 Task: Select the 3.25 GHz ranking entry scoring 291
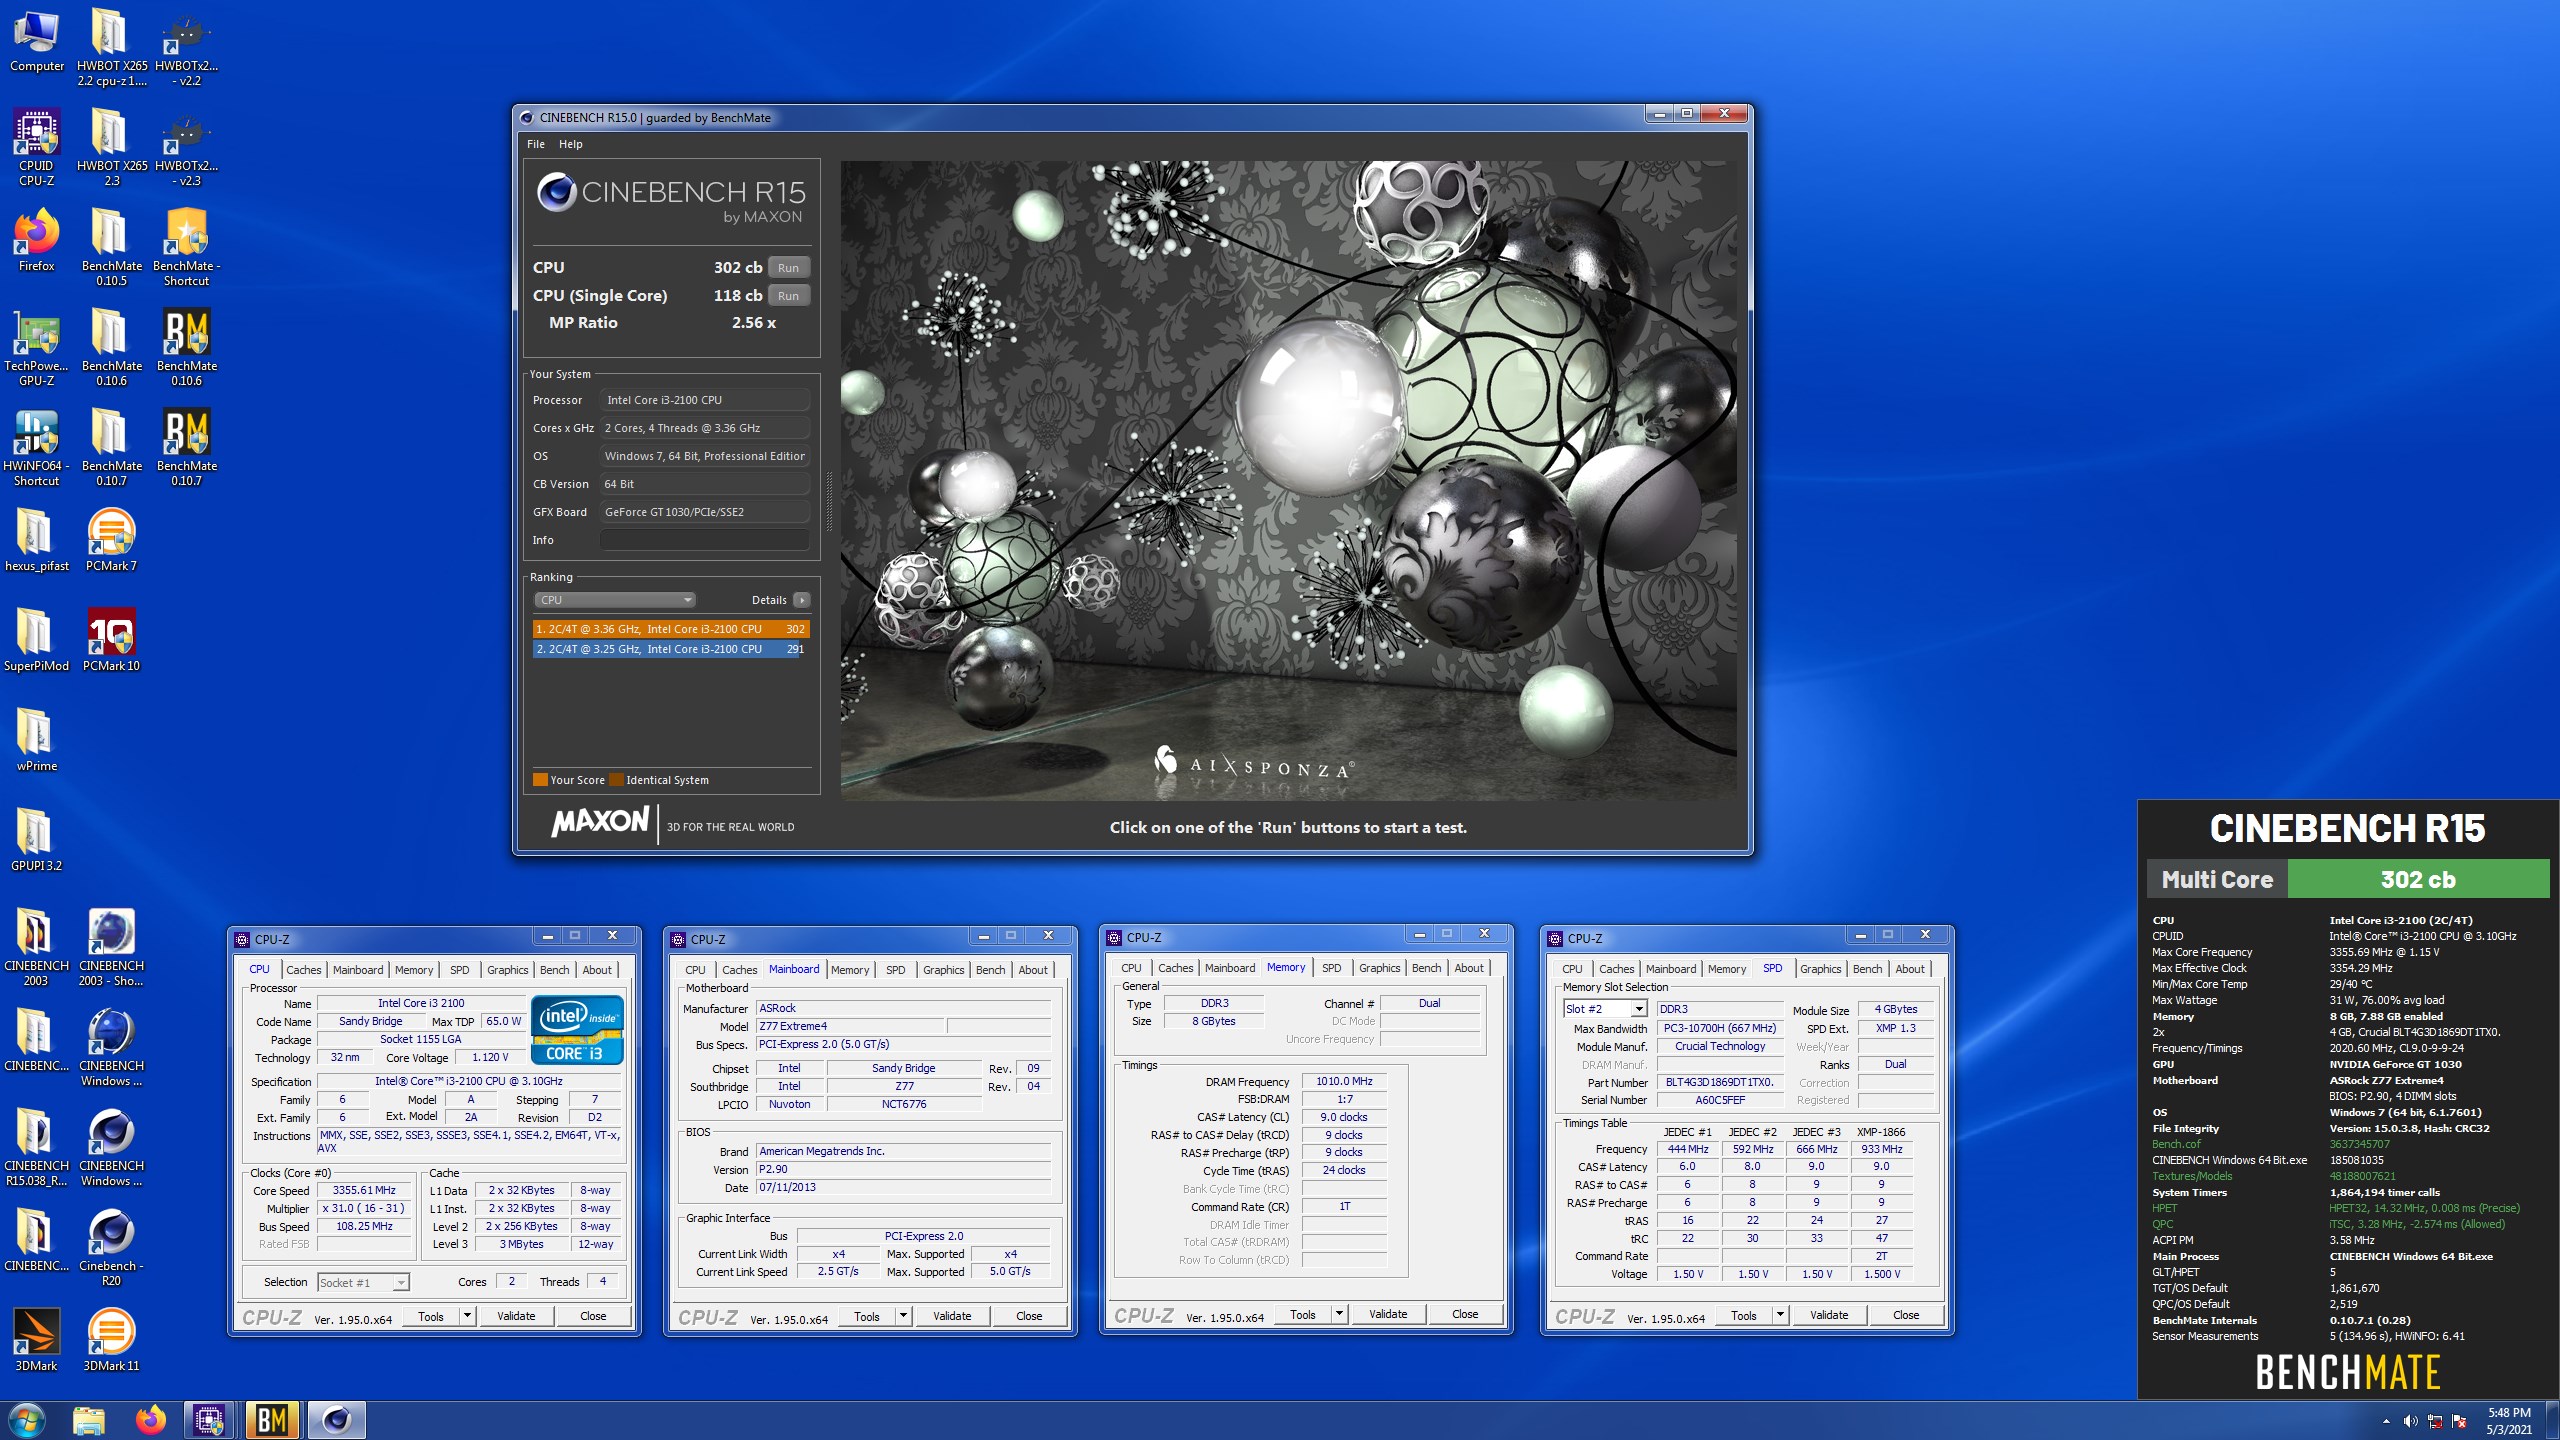point(671,649)
